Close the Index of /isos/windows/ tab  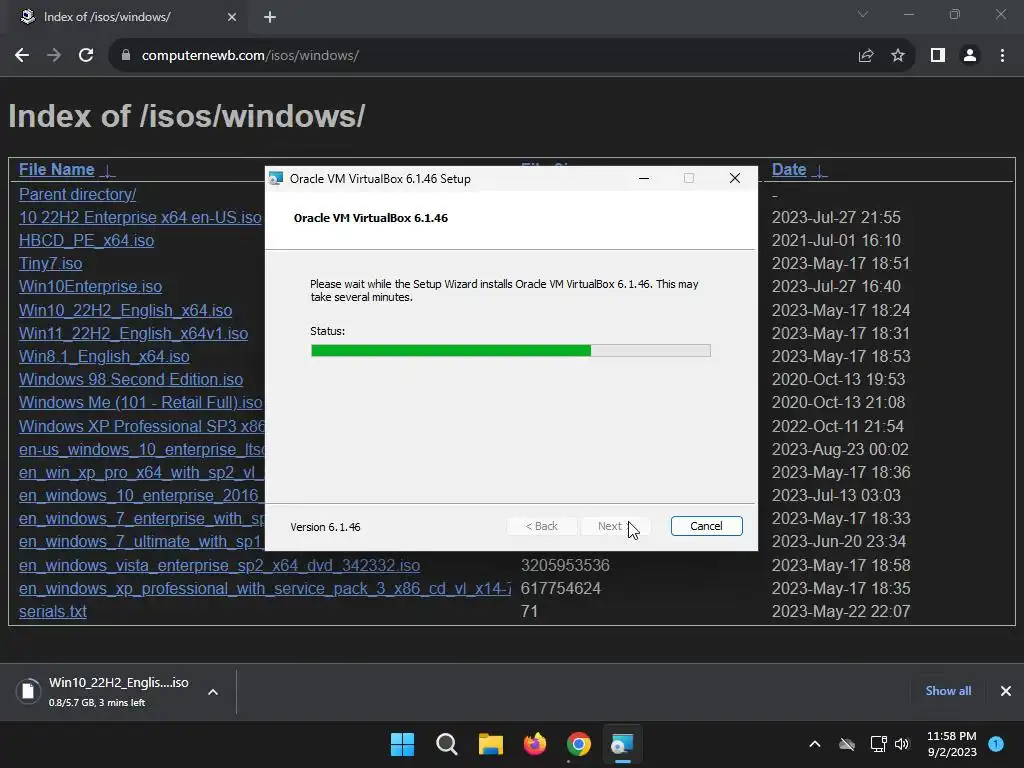pos(232,17)
